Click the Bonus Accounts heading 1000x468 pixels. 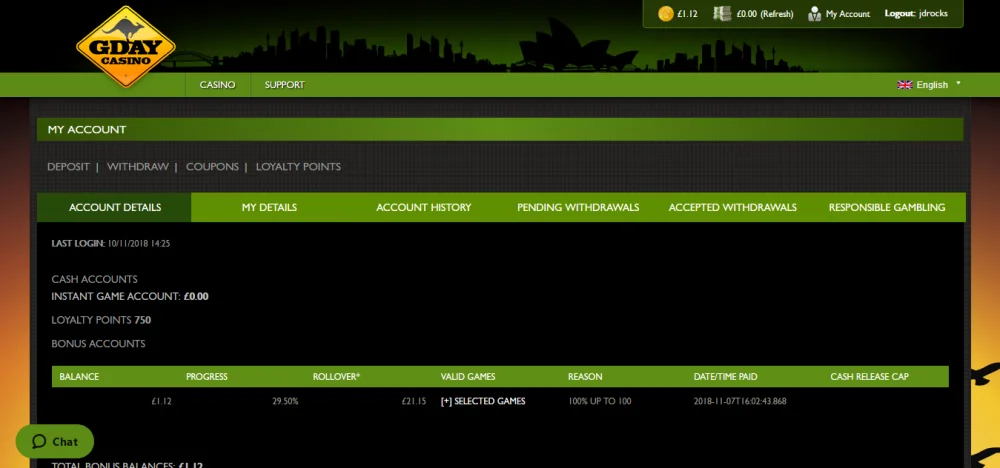(98, 344)
